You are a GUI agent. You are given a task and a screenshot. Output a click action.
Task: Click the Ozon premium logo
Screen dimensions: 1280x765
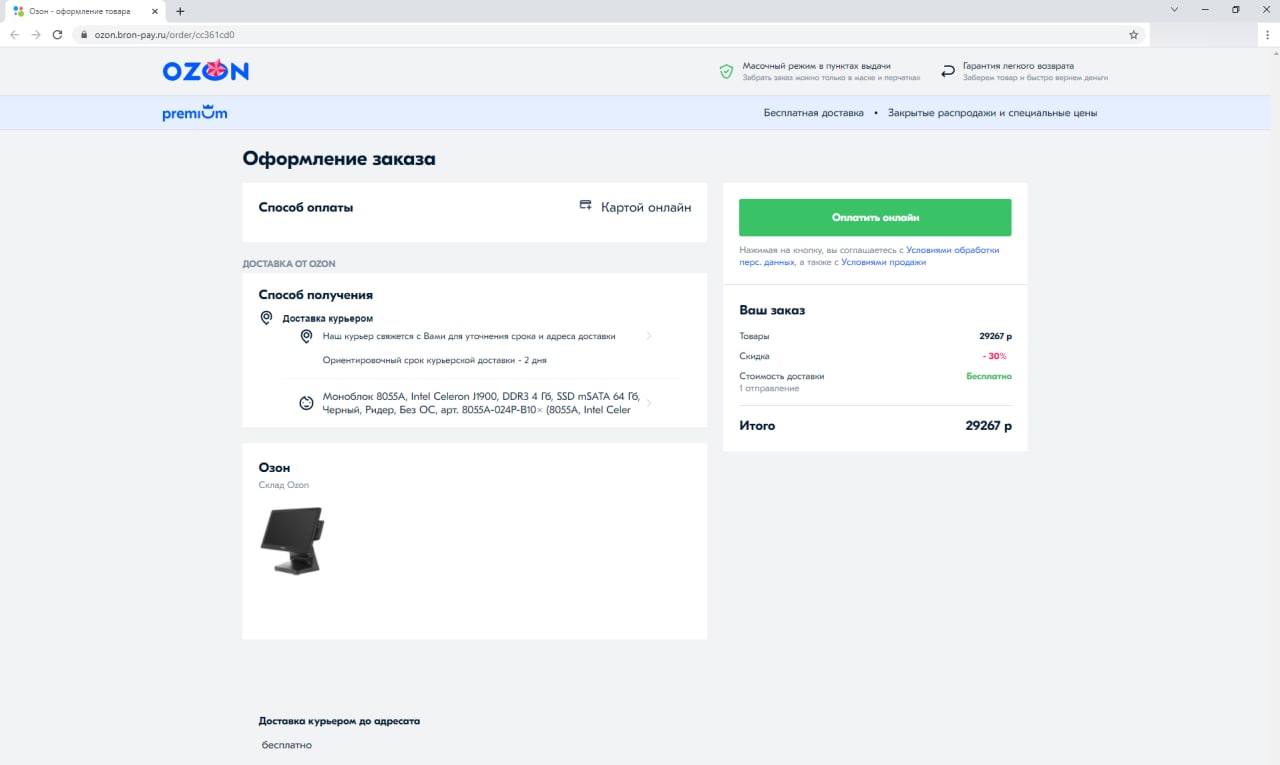[x=195, y=113]
